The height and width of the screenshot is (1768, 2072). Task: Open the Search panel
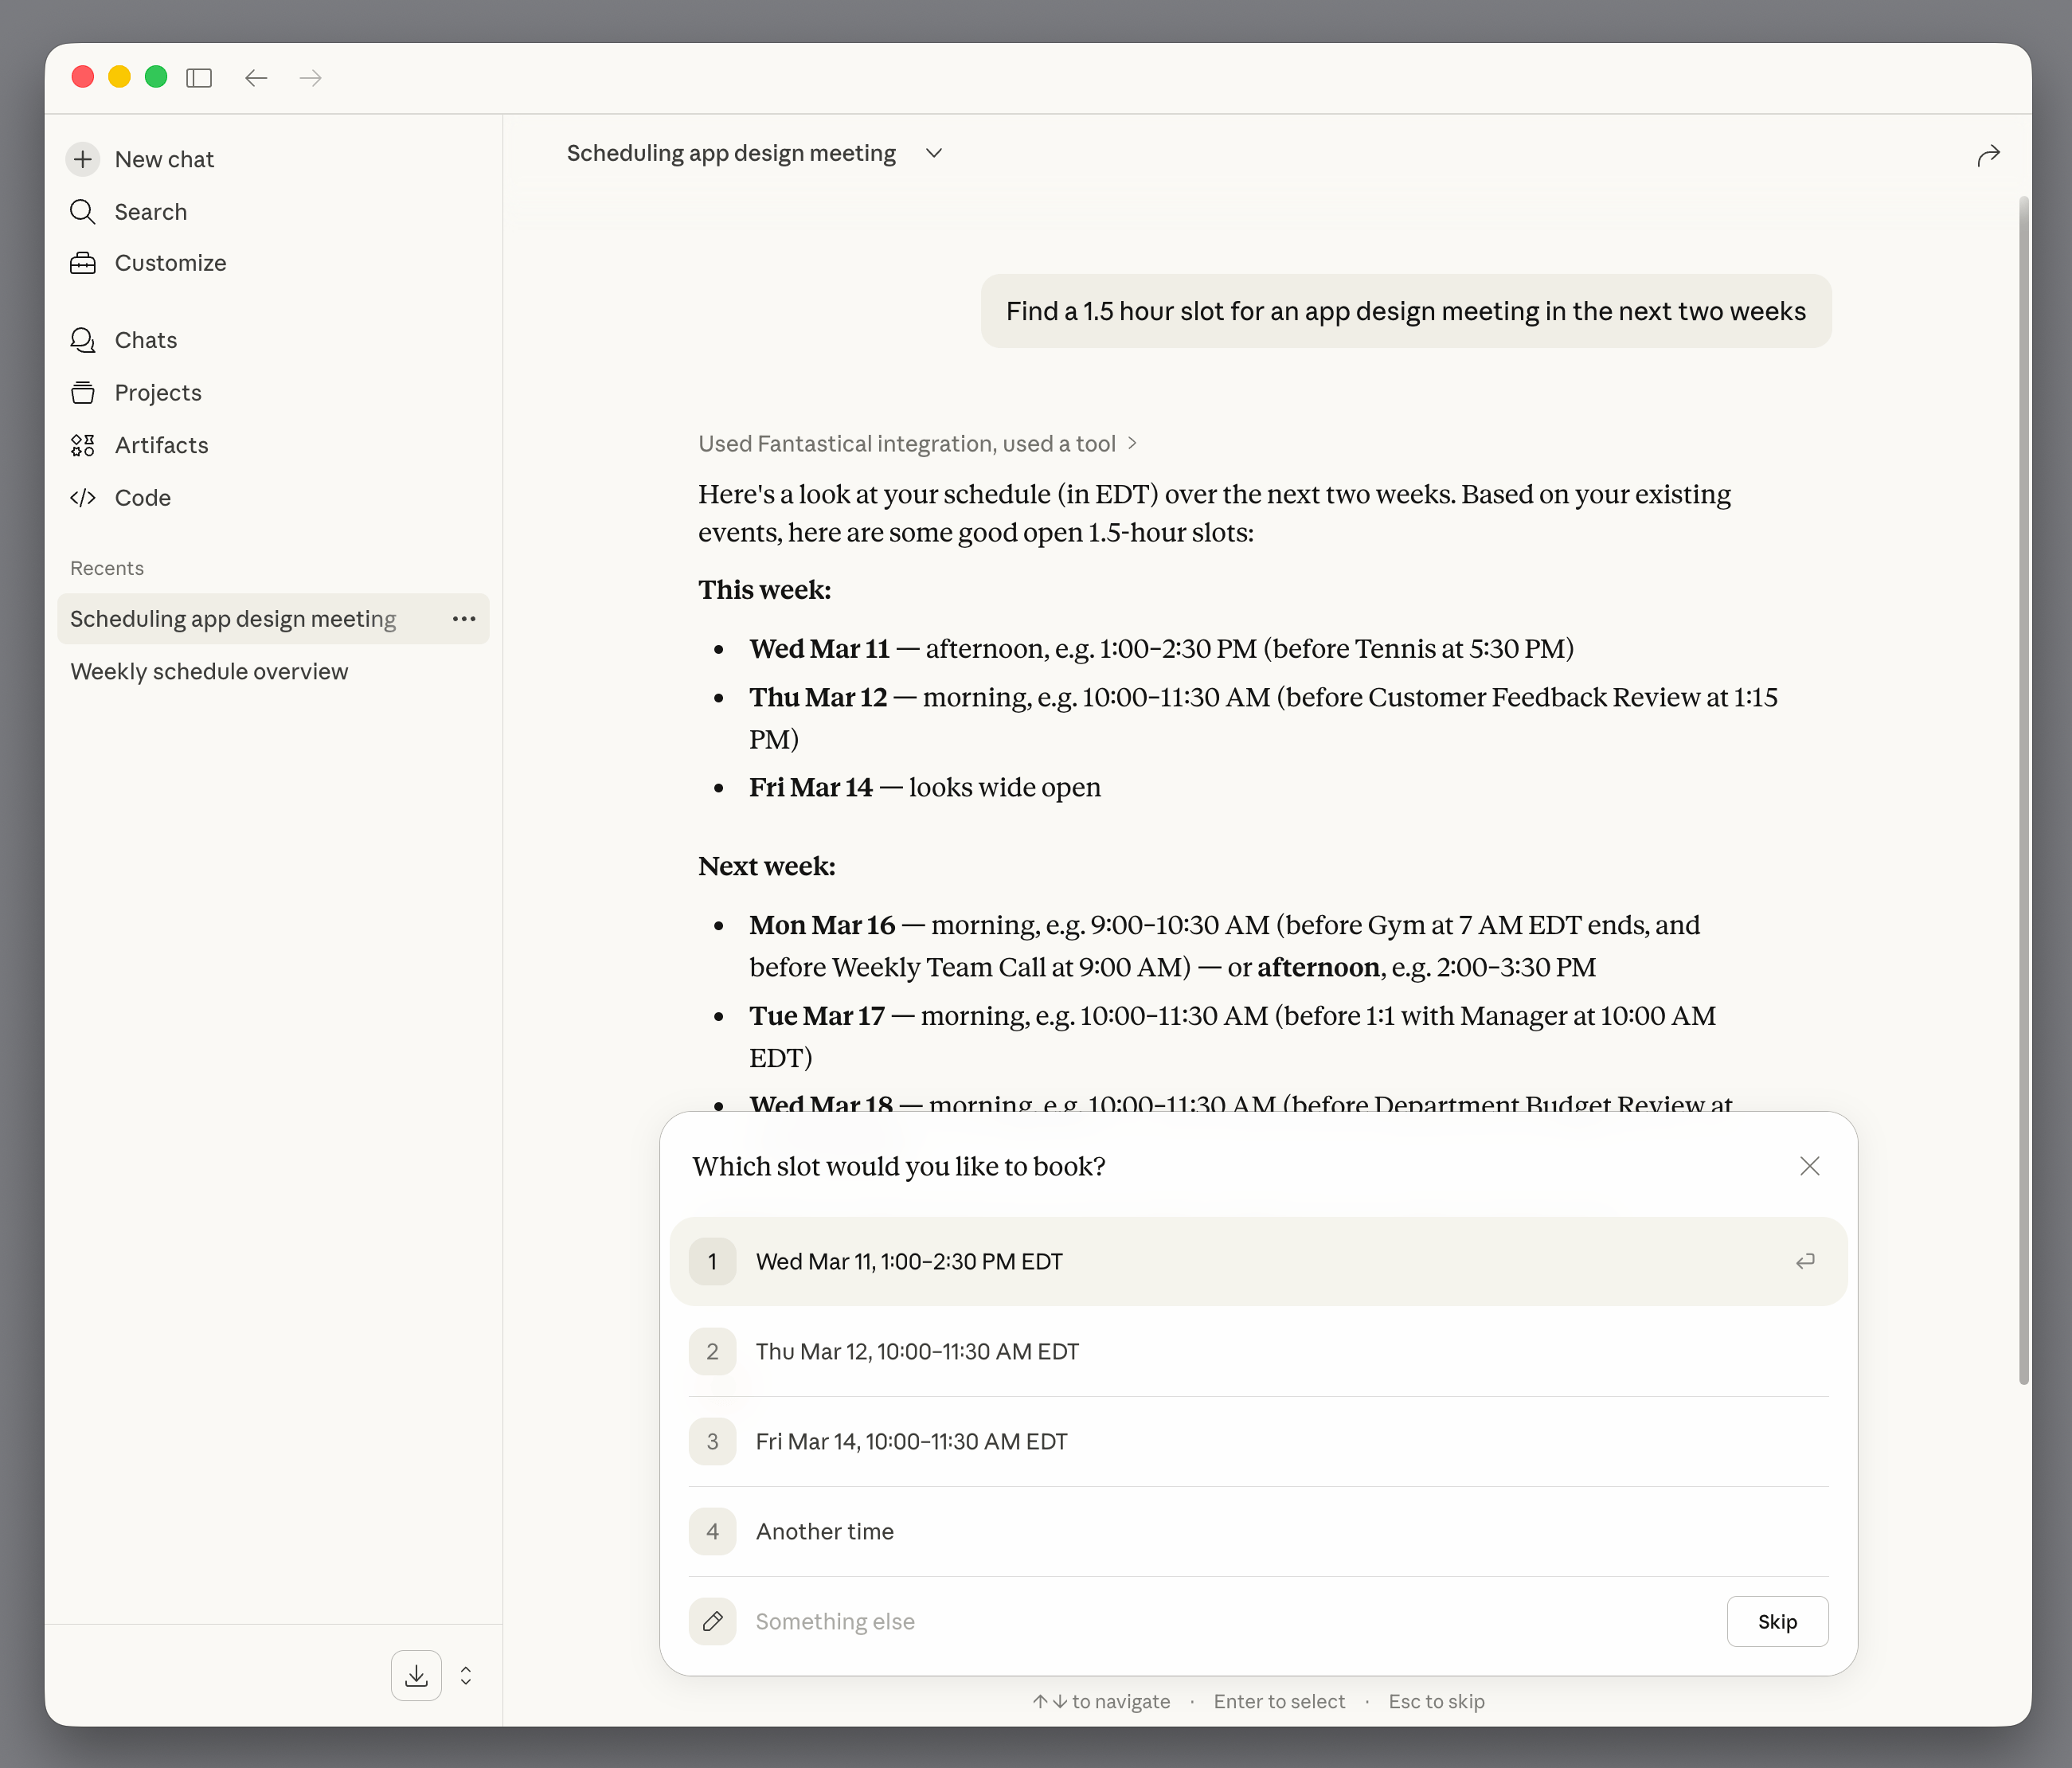151,211
